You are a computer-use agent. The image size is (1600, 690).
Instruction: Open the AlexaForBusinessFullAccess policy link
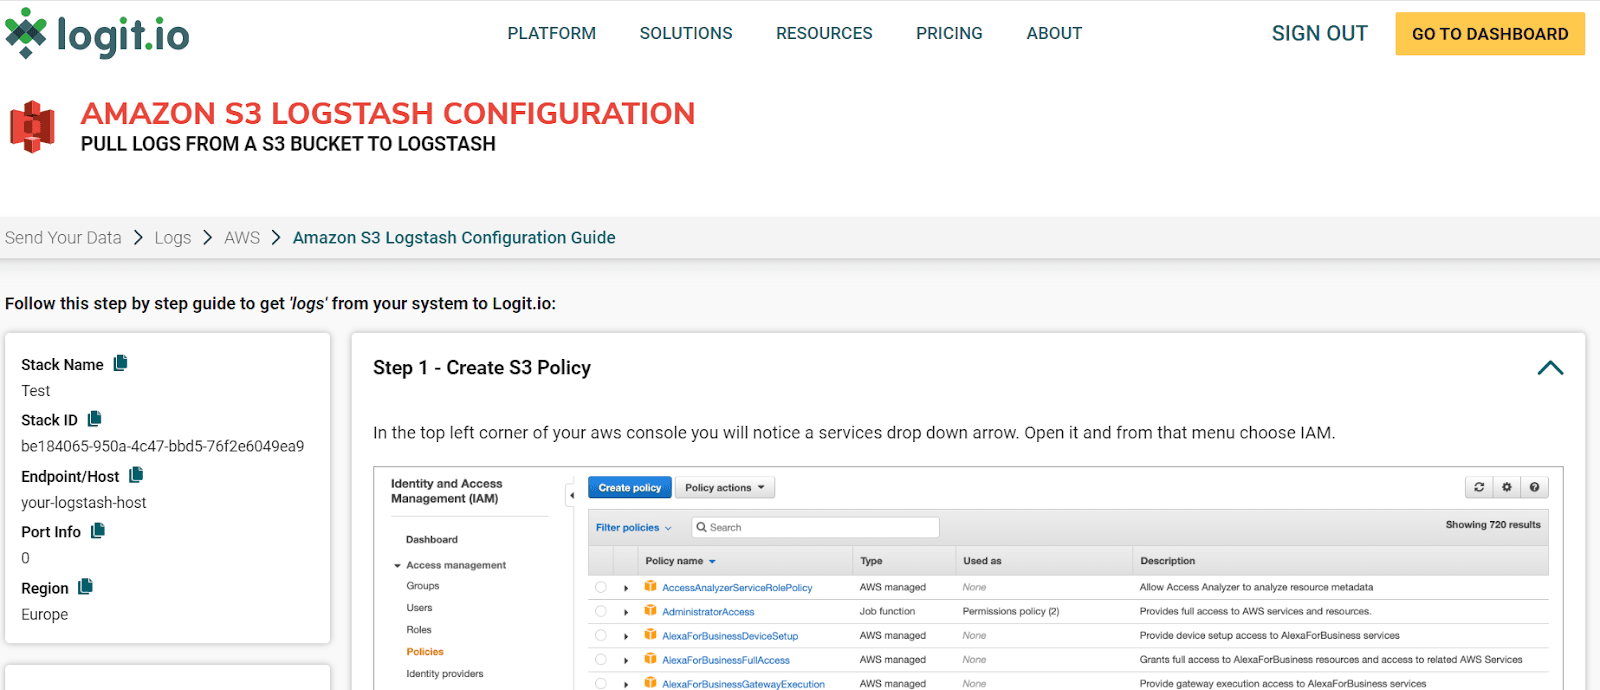pos(726,660)
